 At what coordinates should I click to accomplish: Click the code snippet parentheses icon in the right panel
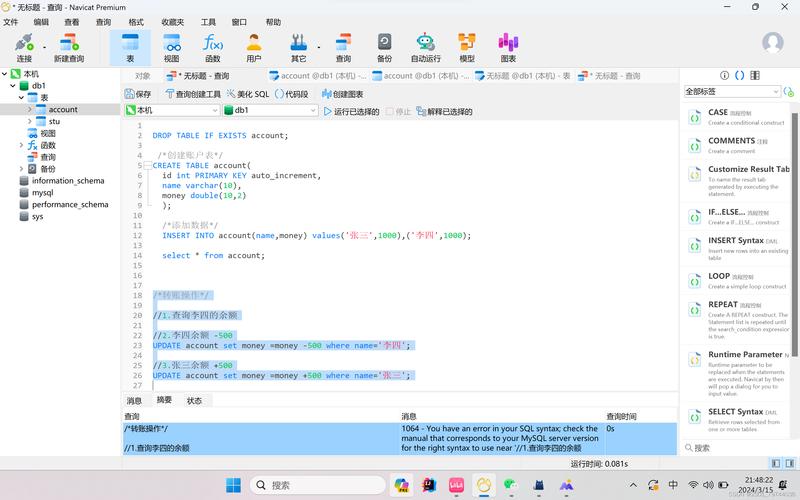pos(739,76)
